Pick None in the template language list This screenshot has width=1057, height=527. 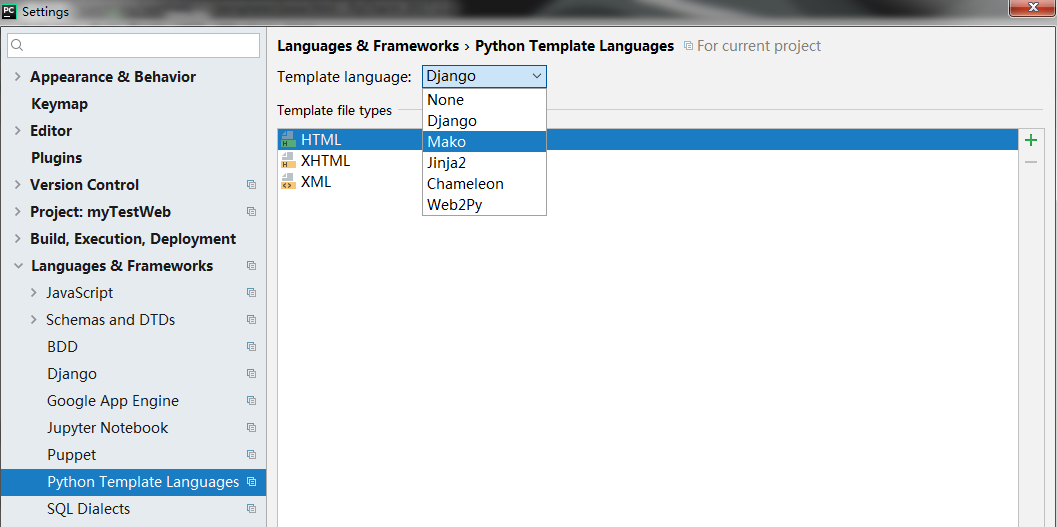click(x=445, y=100)
